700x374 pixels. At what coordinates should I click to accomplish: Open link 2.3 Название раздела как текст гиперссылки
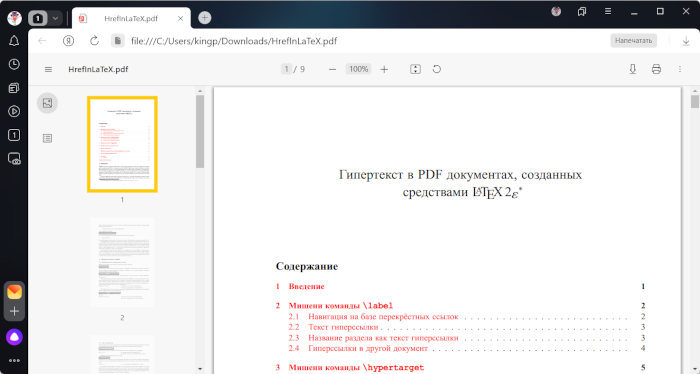coord(373,338)
